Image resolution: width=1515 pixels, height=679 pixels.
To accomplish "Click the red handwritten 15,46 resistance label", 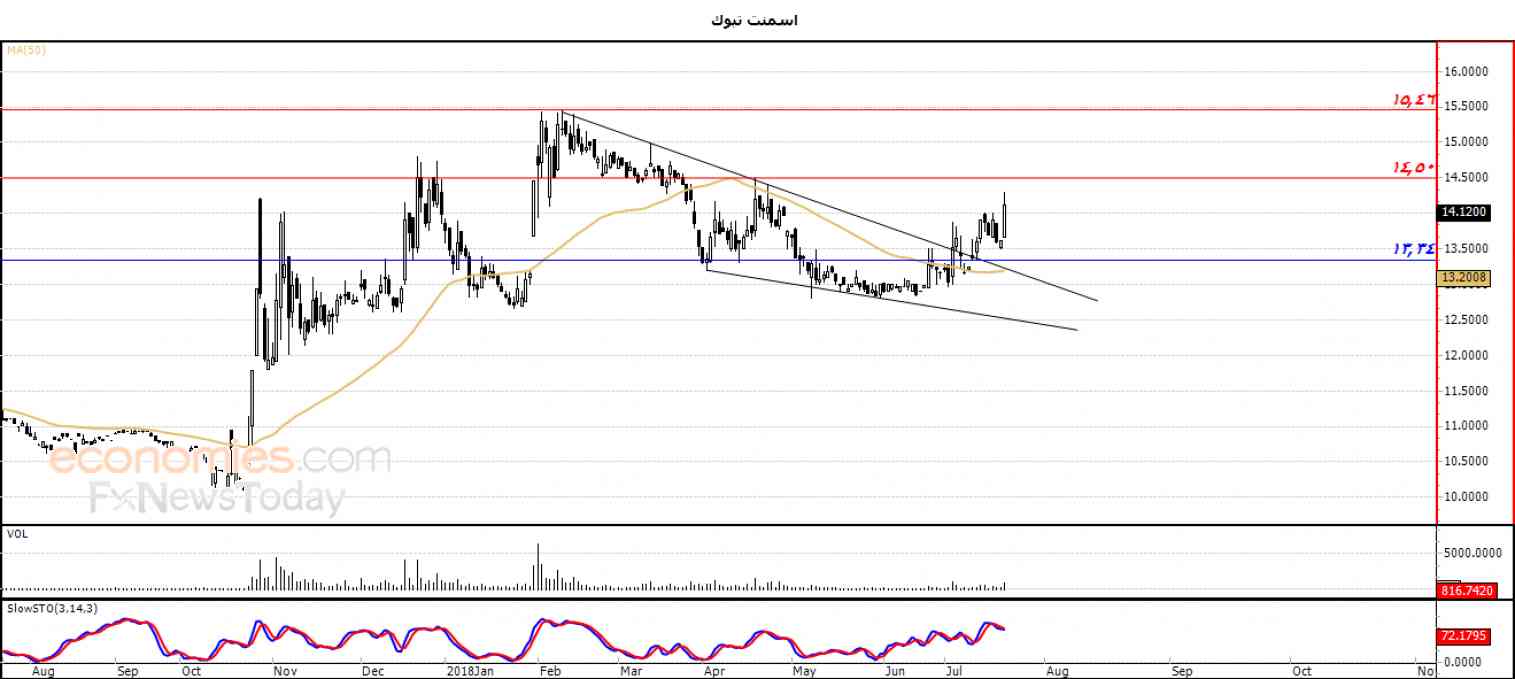I will 1414,99.
